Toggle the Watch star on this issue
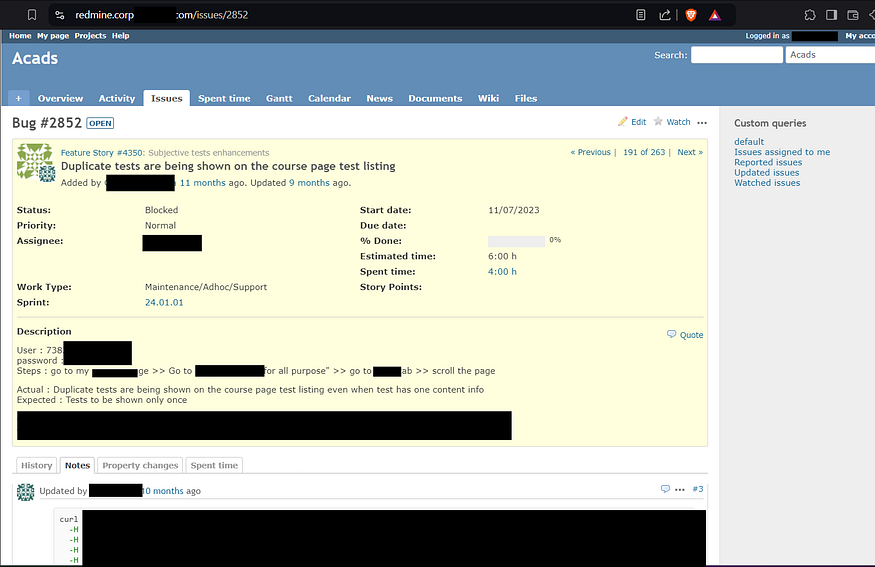875x567 pixels. (658, 121)
